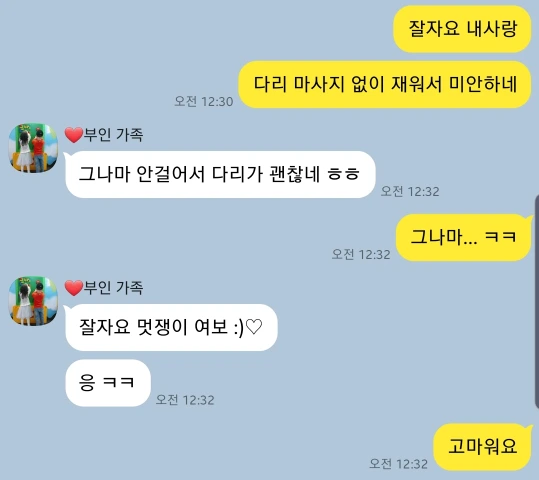Tap the red heart above 잘자요 멋쟁이 message
Screen dimensions: 539x480
click(x=74, y=288)
